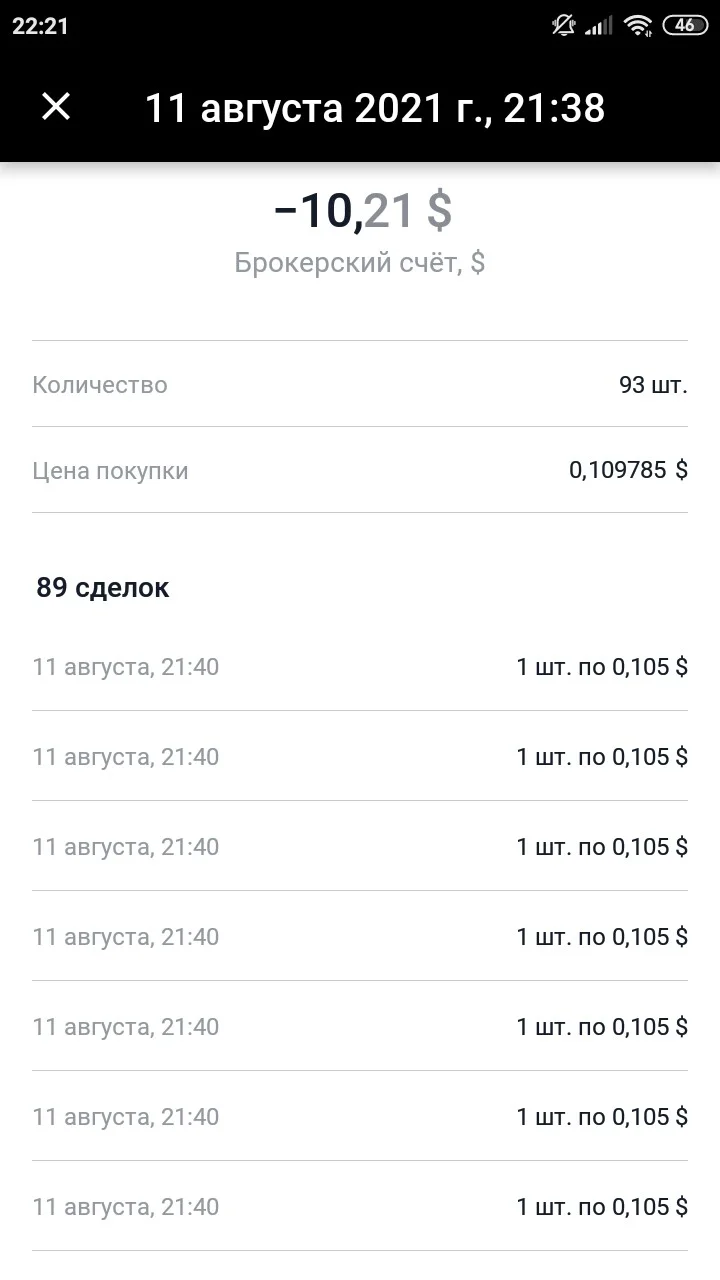Viewport: 720px width, 1280px height.
Task: Tap the Цена покупки row label
Action: pyautogui.click(x=110, y=471)
